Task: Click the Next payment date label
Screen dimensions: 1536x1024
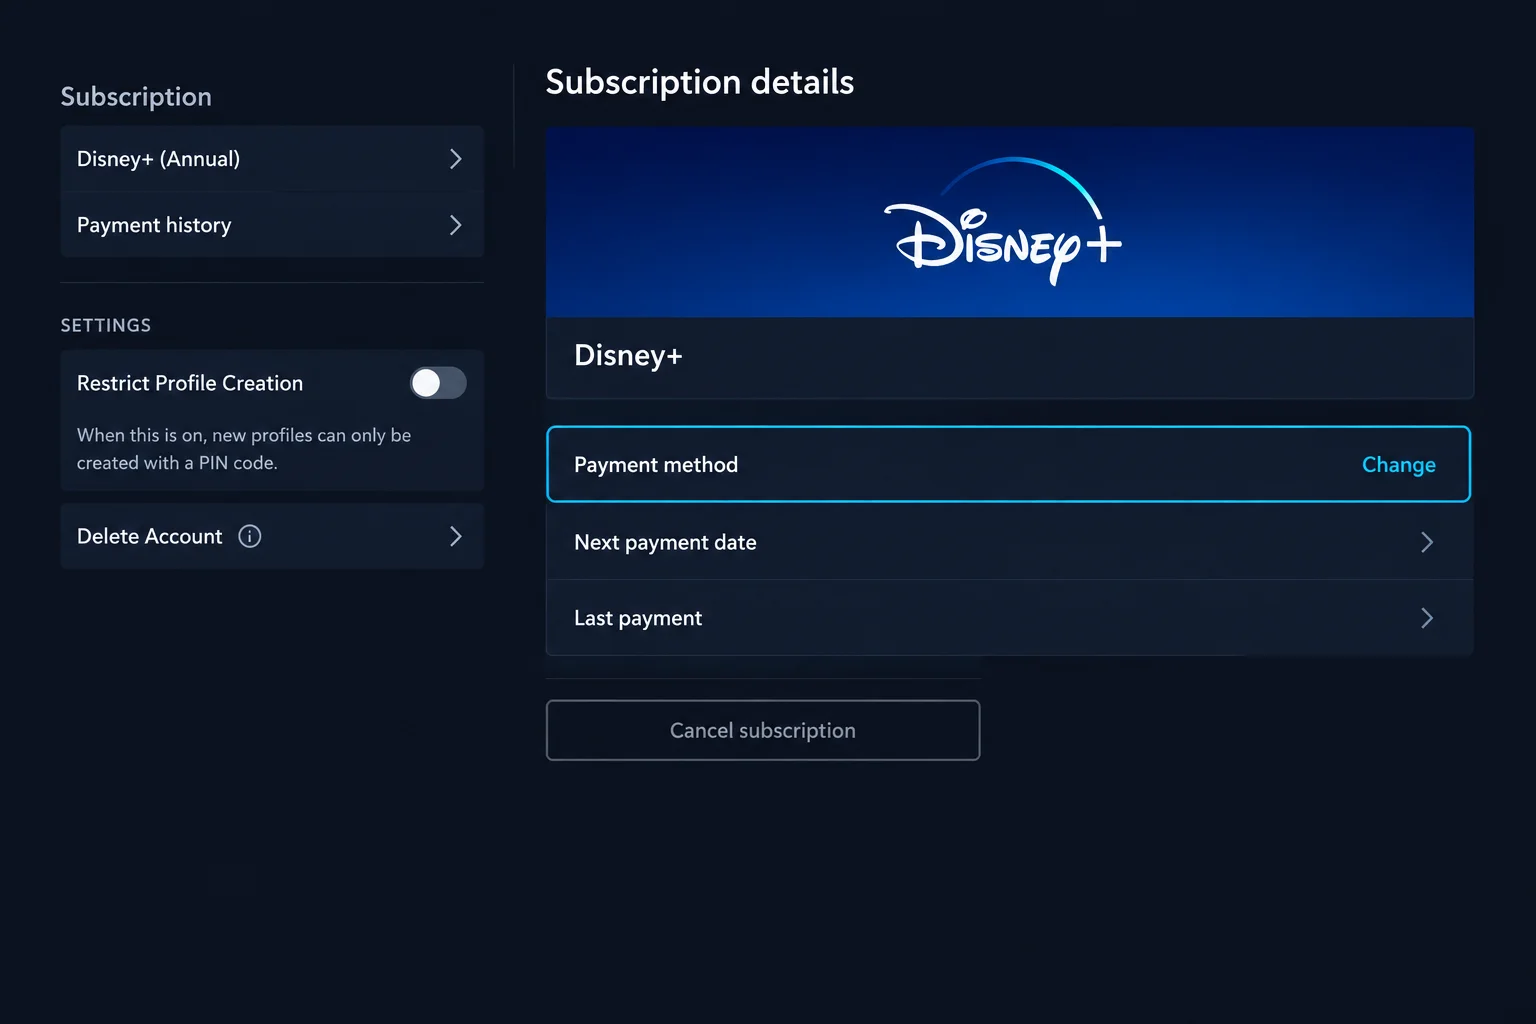Action: point(665,542)
